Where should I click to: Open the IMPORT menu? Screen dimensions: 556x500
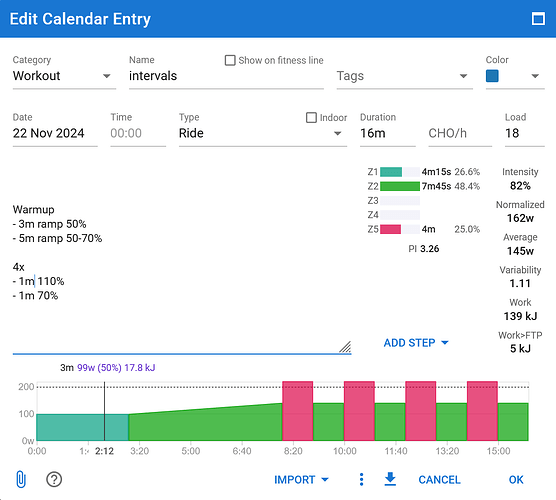coord(301,479)
